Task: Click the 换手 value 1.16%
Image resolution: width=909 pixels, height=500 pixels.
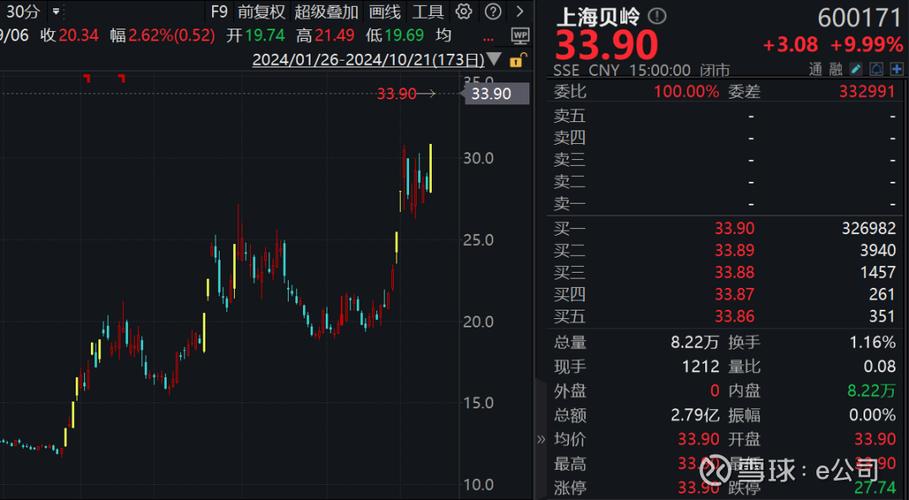Action: [870, 342]
